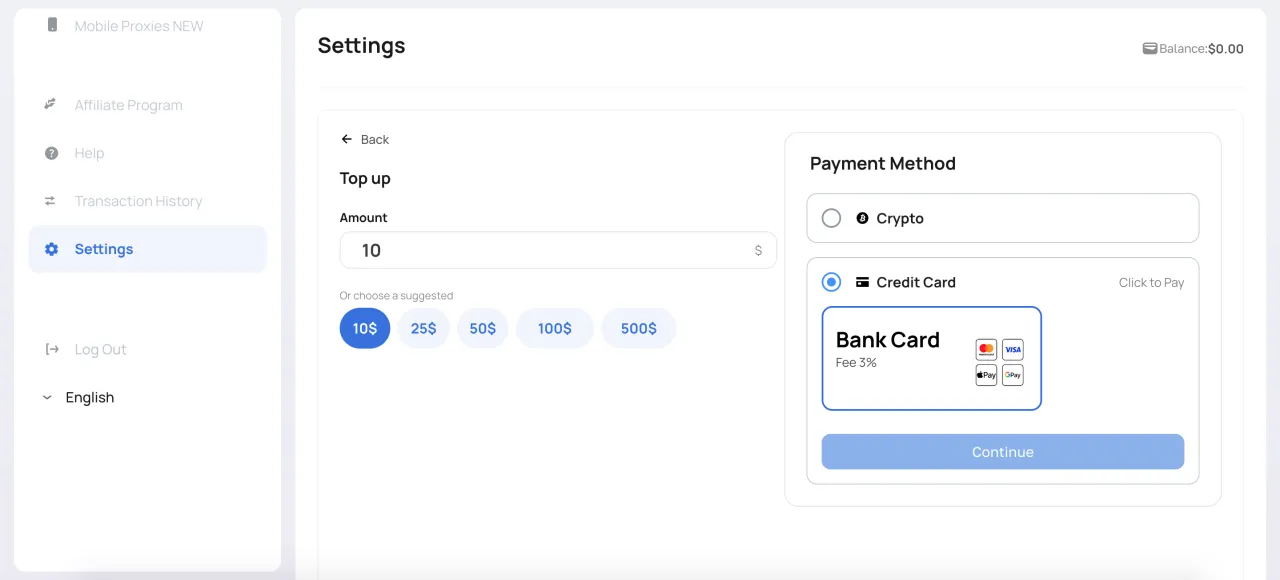The image size is (1280, 580).
Task: Open Transaction History in the sidebar
Action: pos(138,201)
